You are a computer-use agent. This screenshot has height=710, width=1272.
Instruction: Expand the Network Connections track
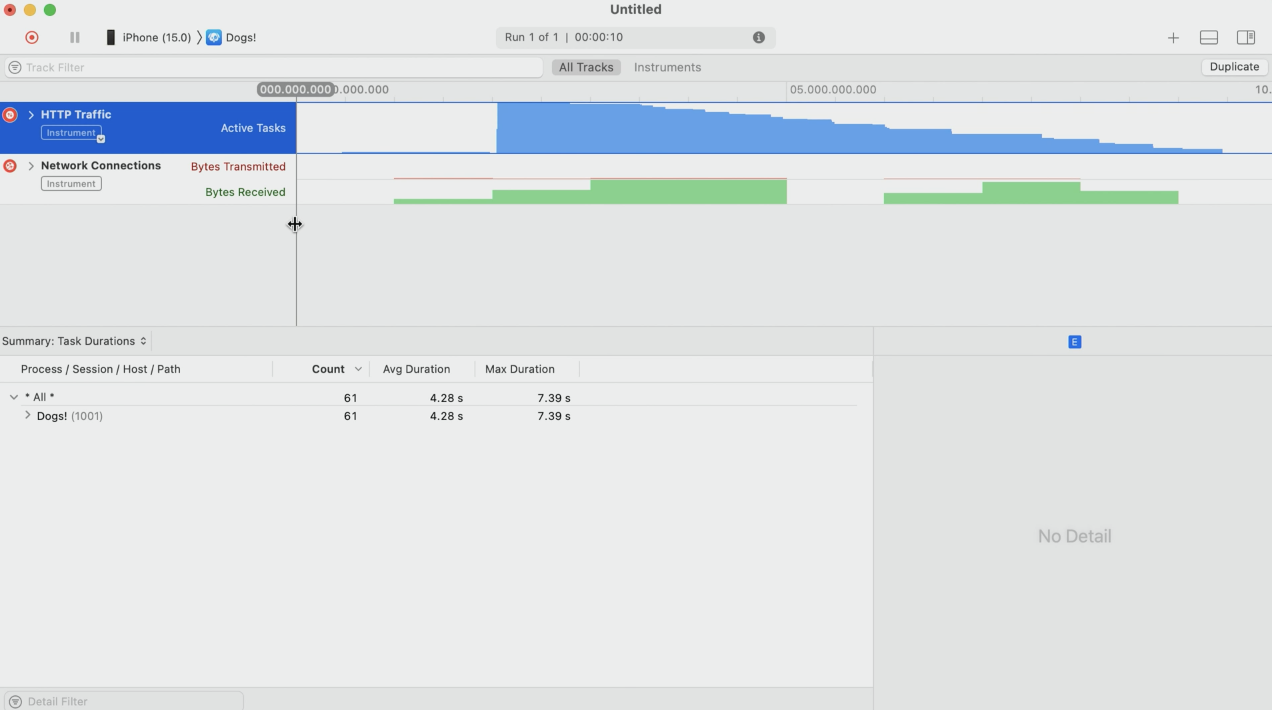(x=31, y=166)
